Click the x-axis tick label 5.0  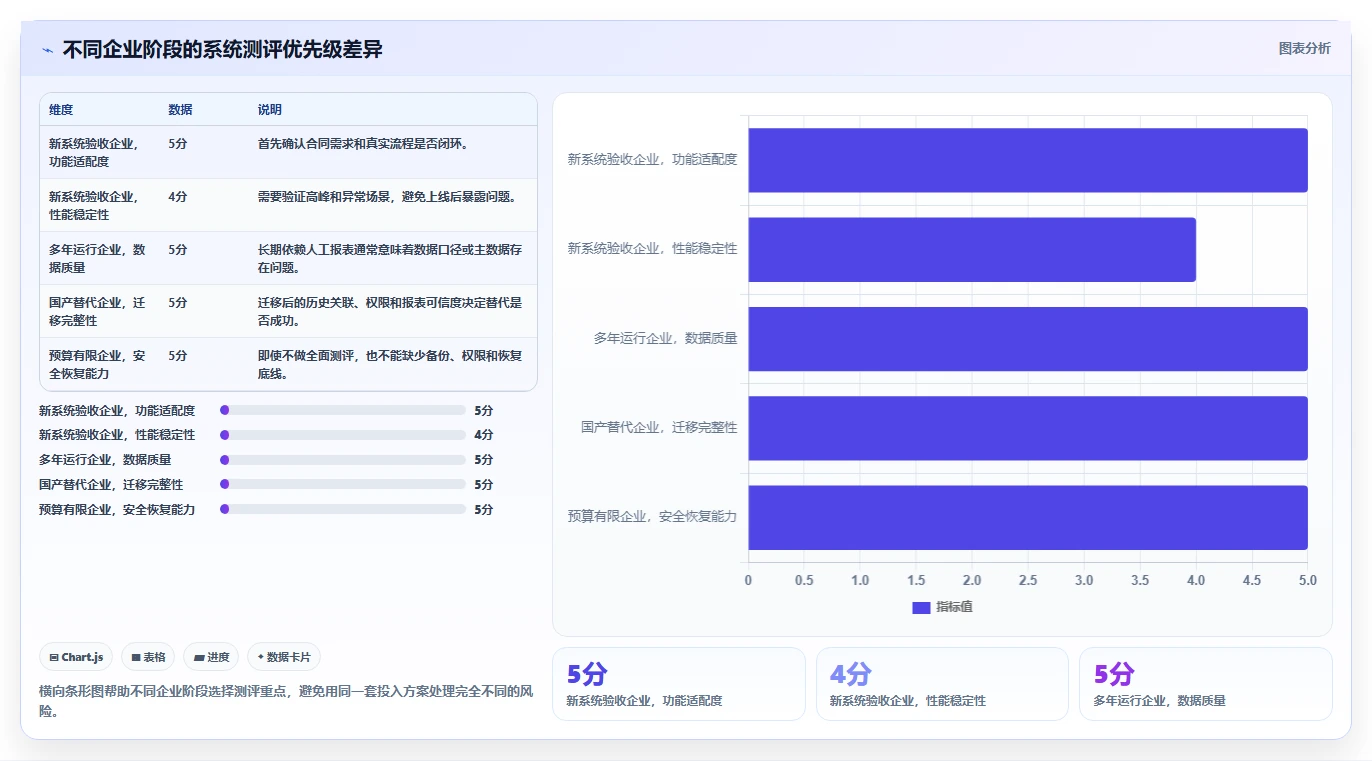(1307, 581)
